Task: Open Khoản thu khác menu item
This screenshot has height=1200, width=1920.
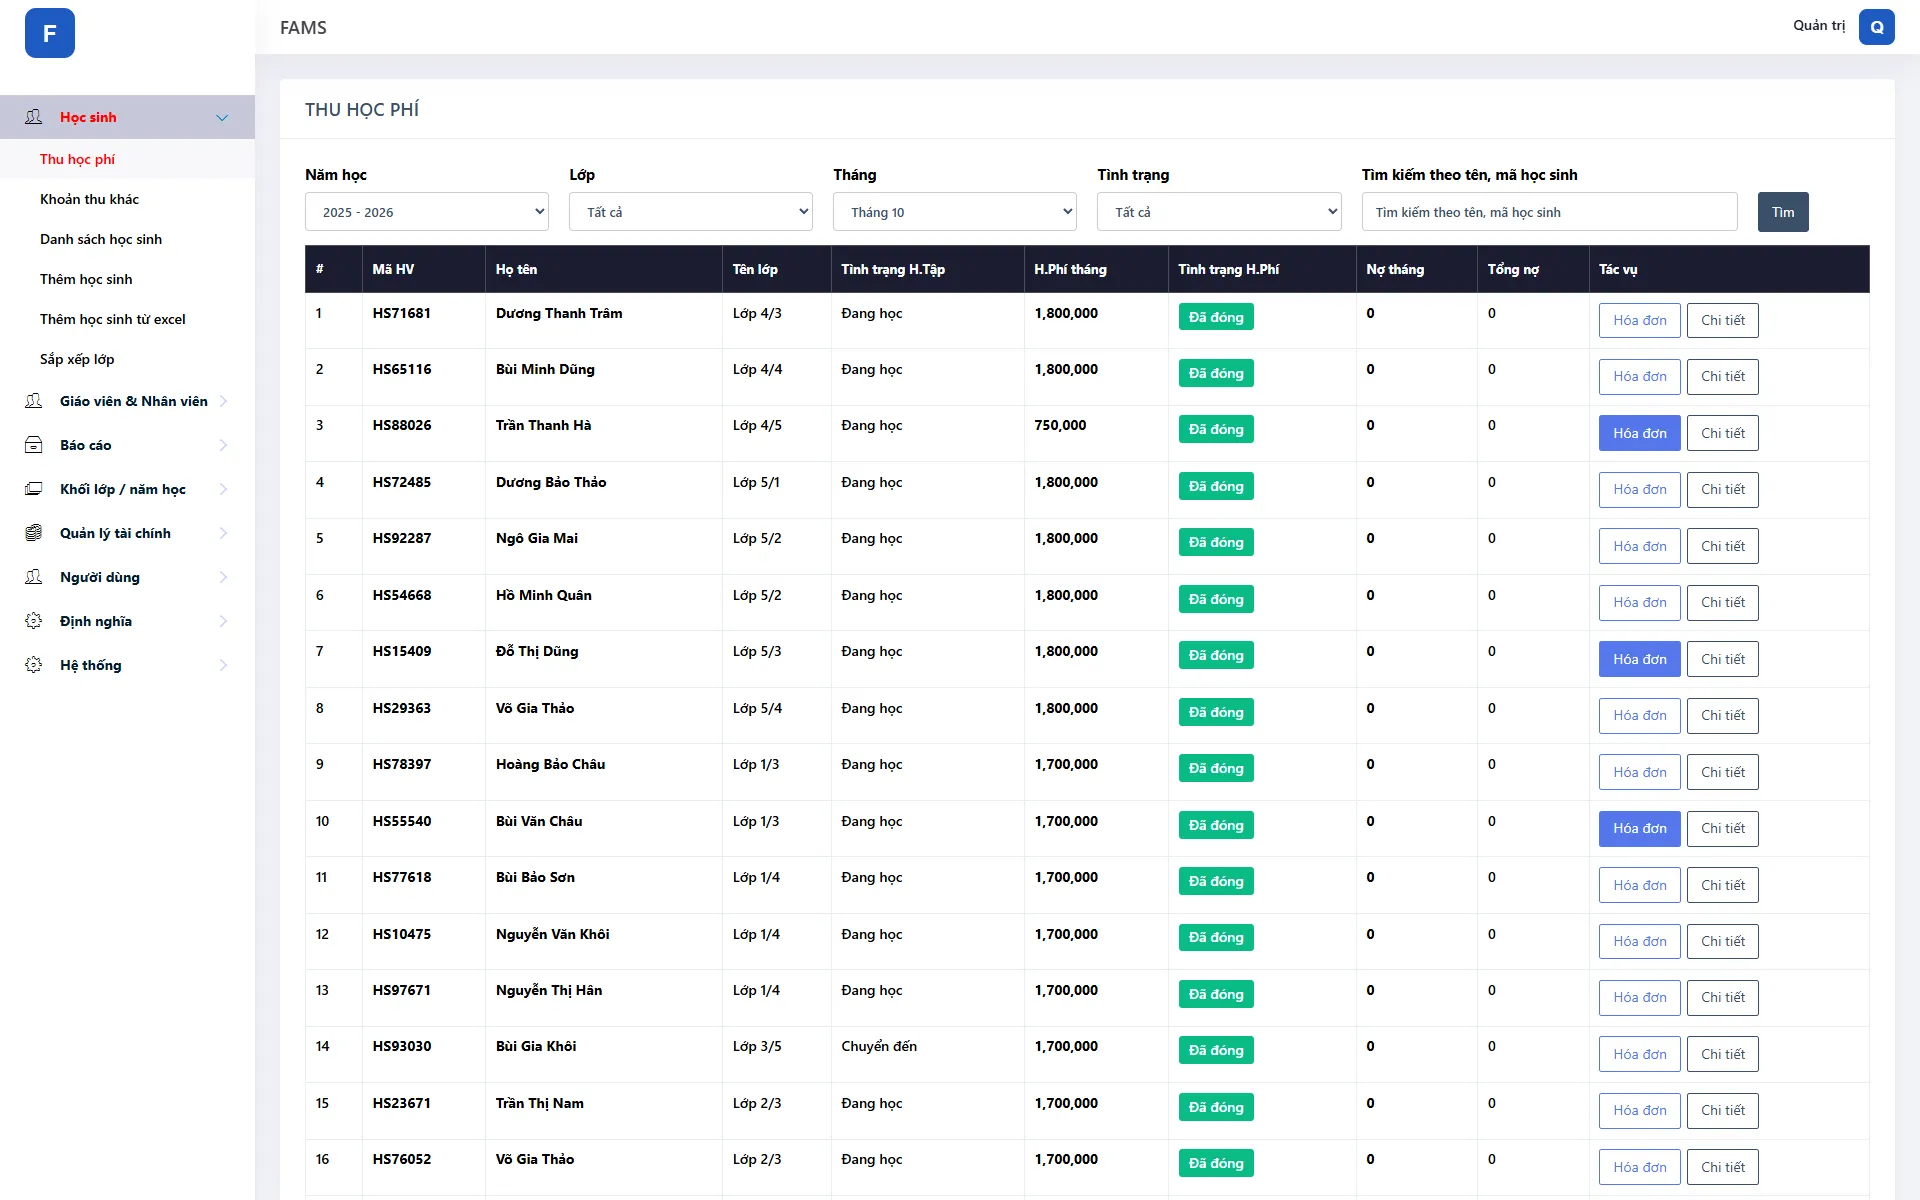Action: 89,199
